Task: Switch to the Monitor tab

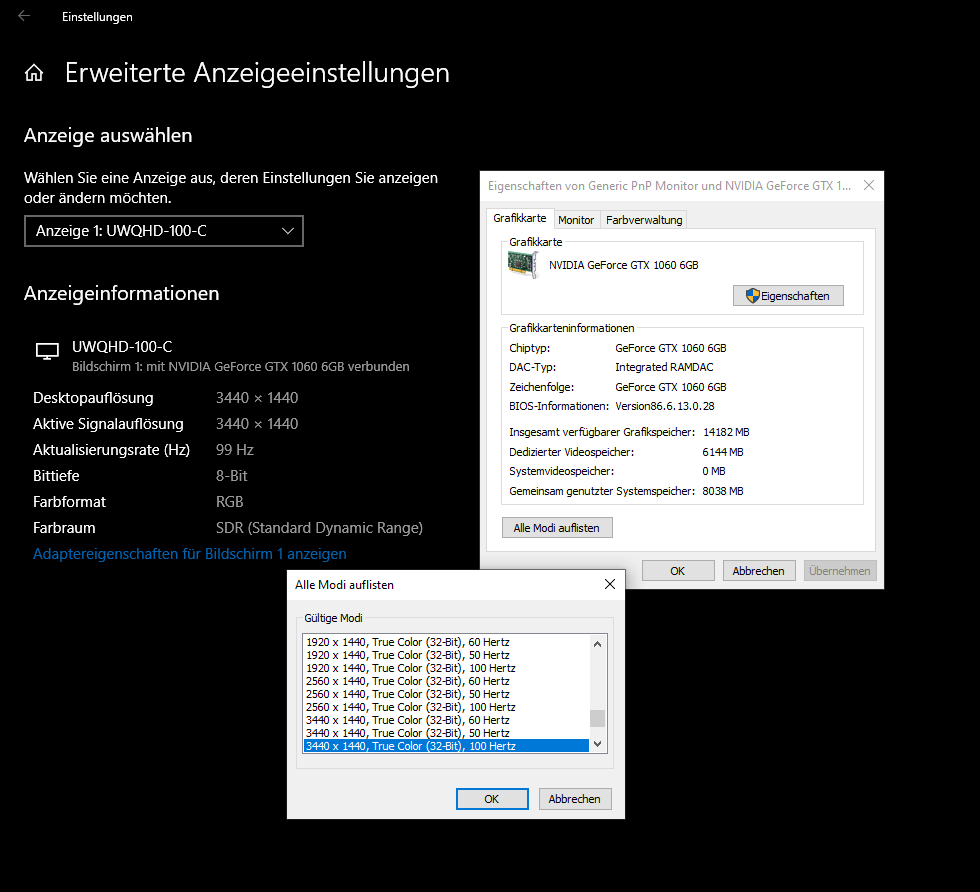Action: click(576, 220)
